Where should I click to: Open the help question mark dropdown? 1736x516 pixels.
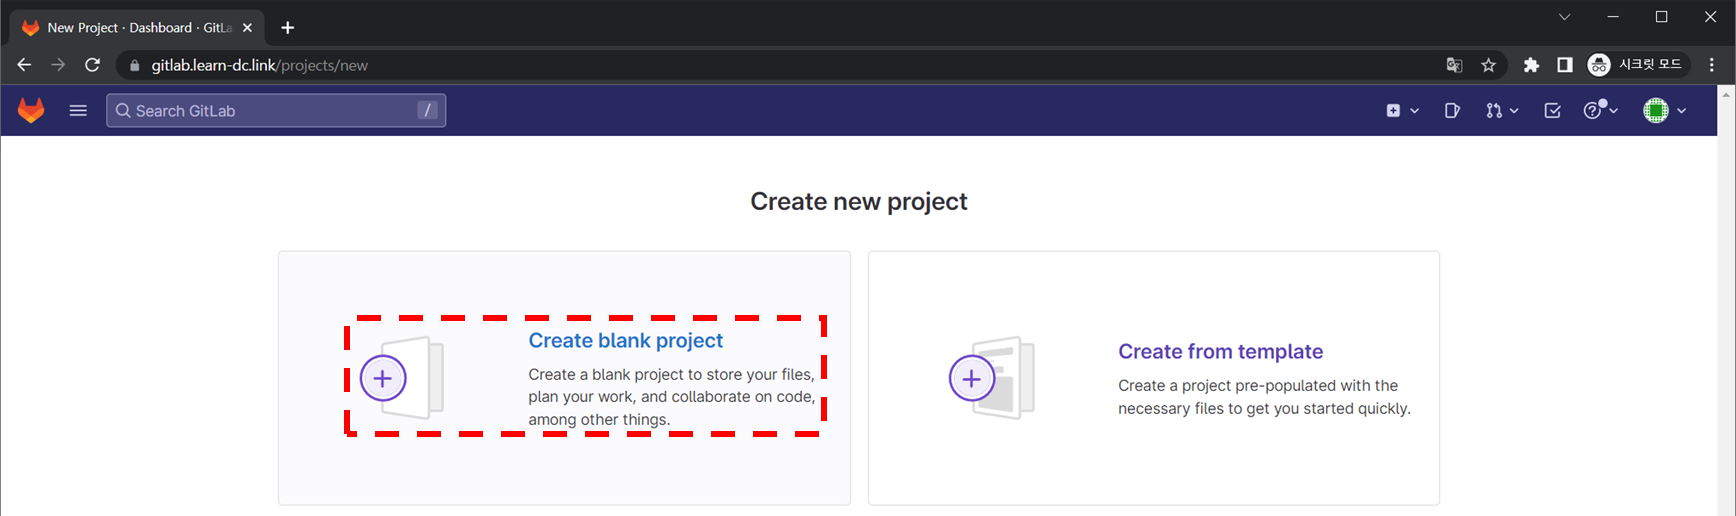[1600, 111]
